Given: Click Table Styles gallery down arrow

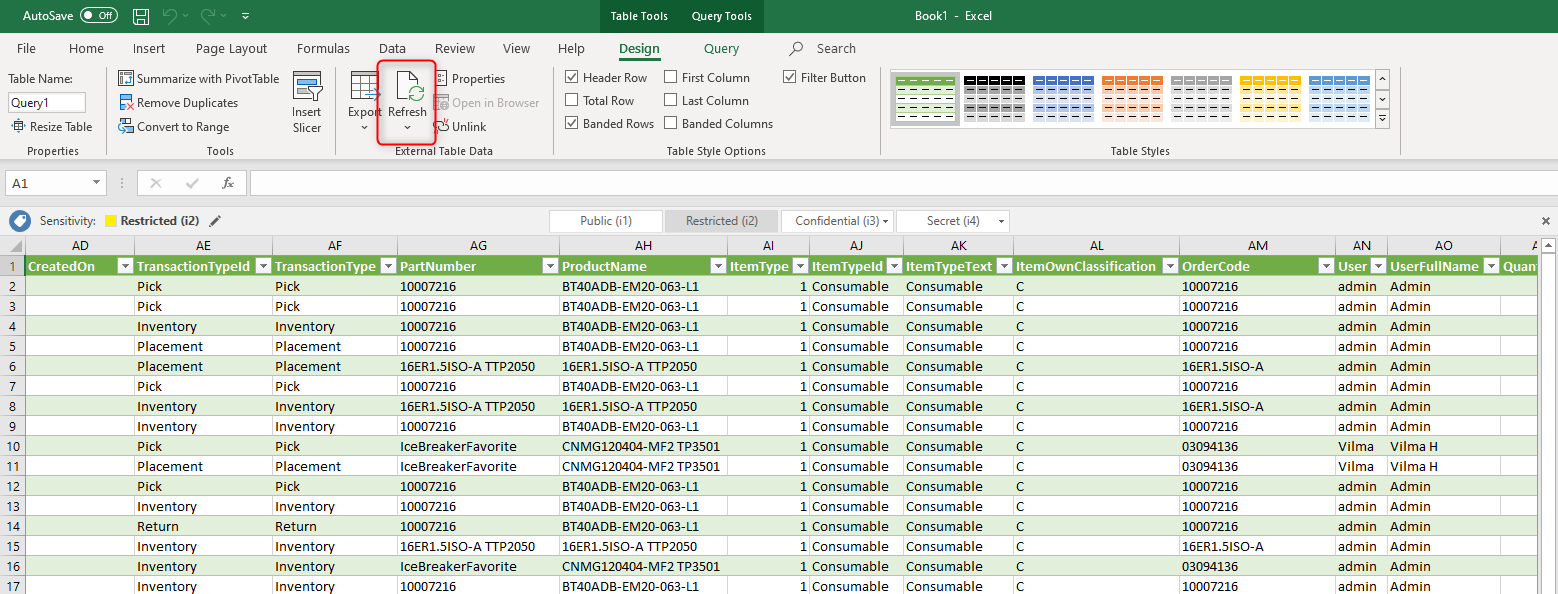Looking at the screenshot, I should 1382,99.
